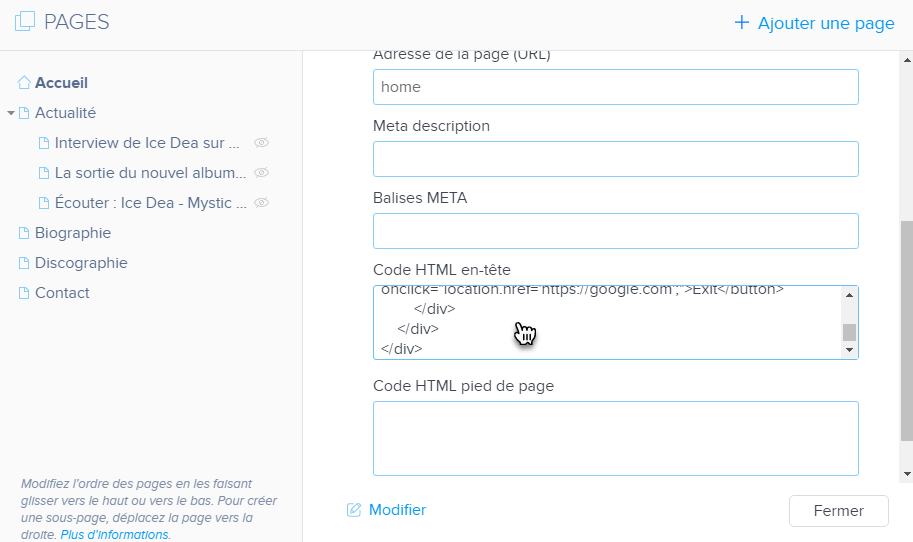Click the page icon next to Contact
913x542 pixels.
click(24, 293)
